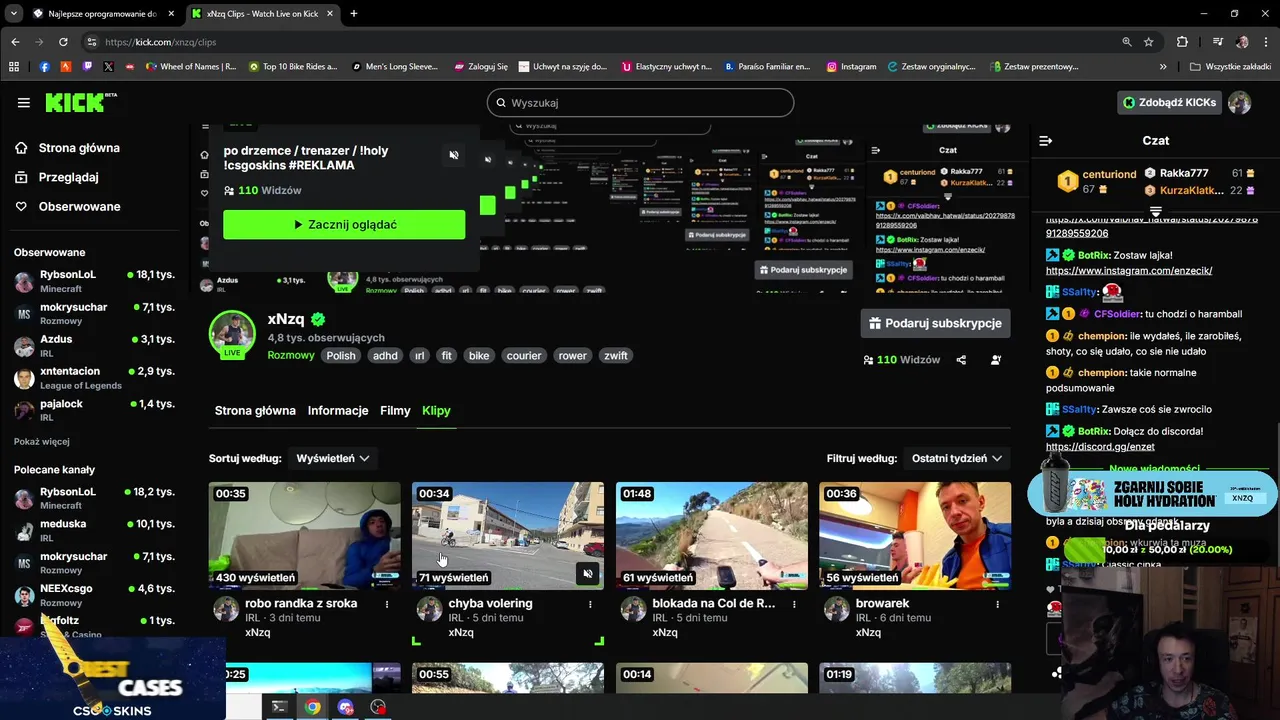Viewport: 1280px width, 720px height.
Task: Bookmark this page with star icon
Action: pos(1149,42)
